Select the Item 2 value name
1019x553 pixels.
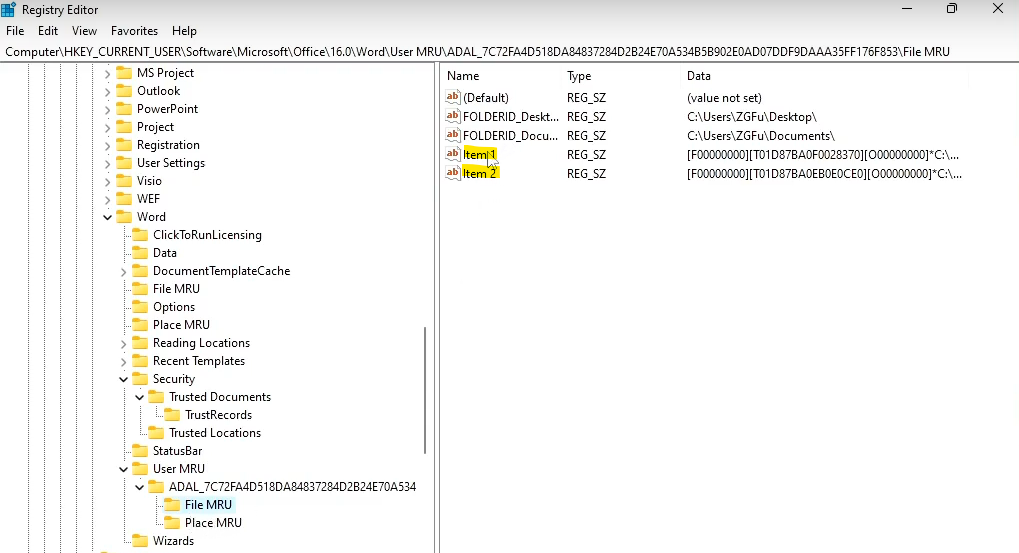pyautogui.click(x=480, y=174)
